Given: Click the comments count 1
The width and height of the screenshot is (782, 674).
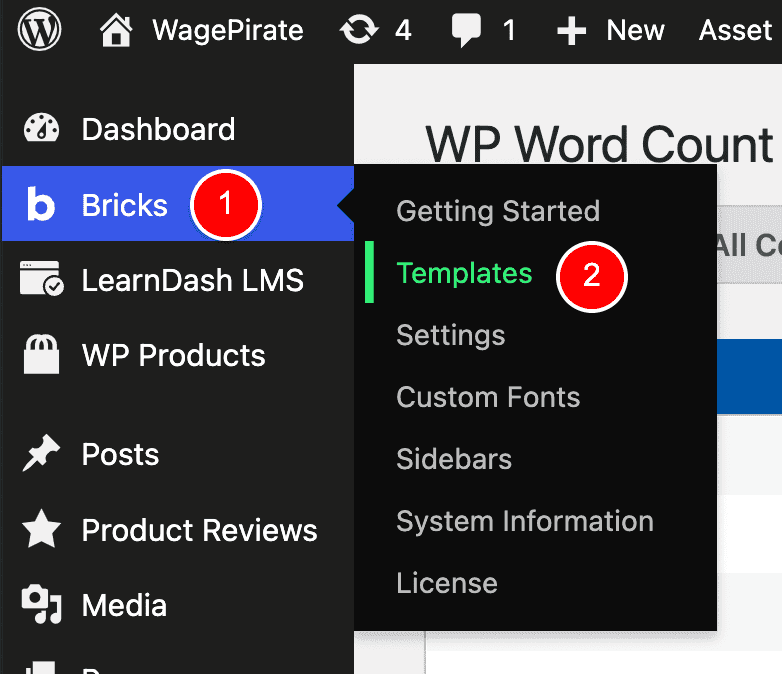Looking at the screenshot, I should pyautogui.click(x=509, y=30).
